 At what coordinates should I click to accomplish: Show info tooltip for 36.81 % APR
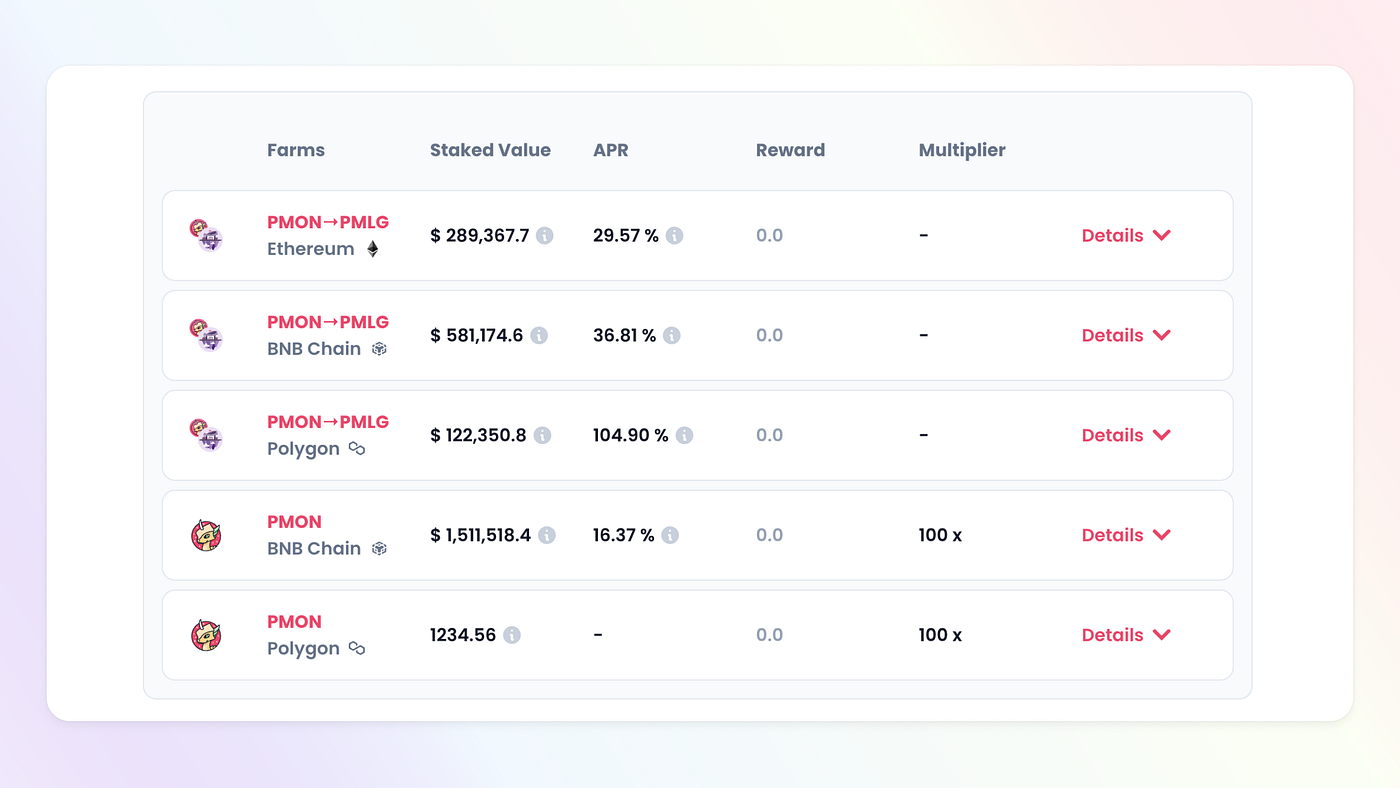(x=672, y=336)
